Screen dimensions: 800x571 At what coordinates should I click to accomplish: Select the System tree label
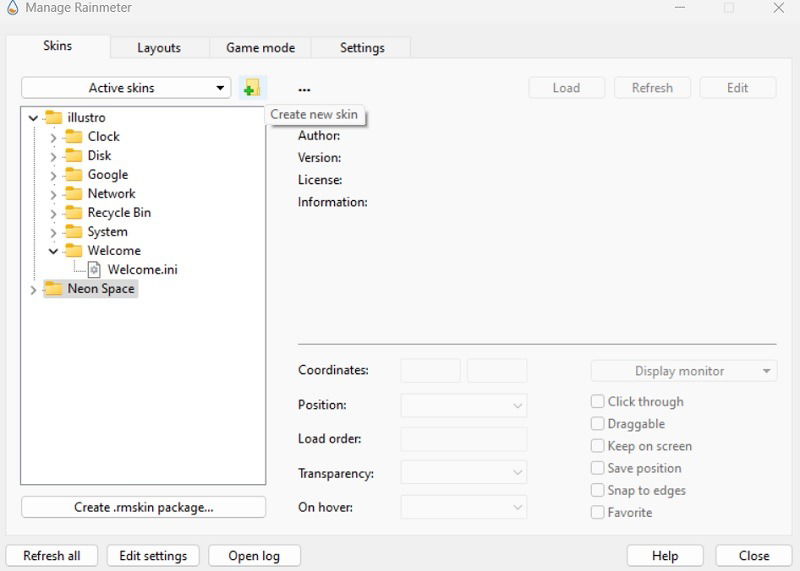[108, 232]
